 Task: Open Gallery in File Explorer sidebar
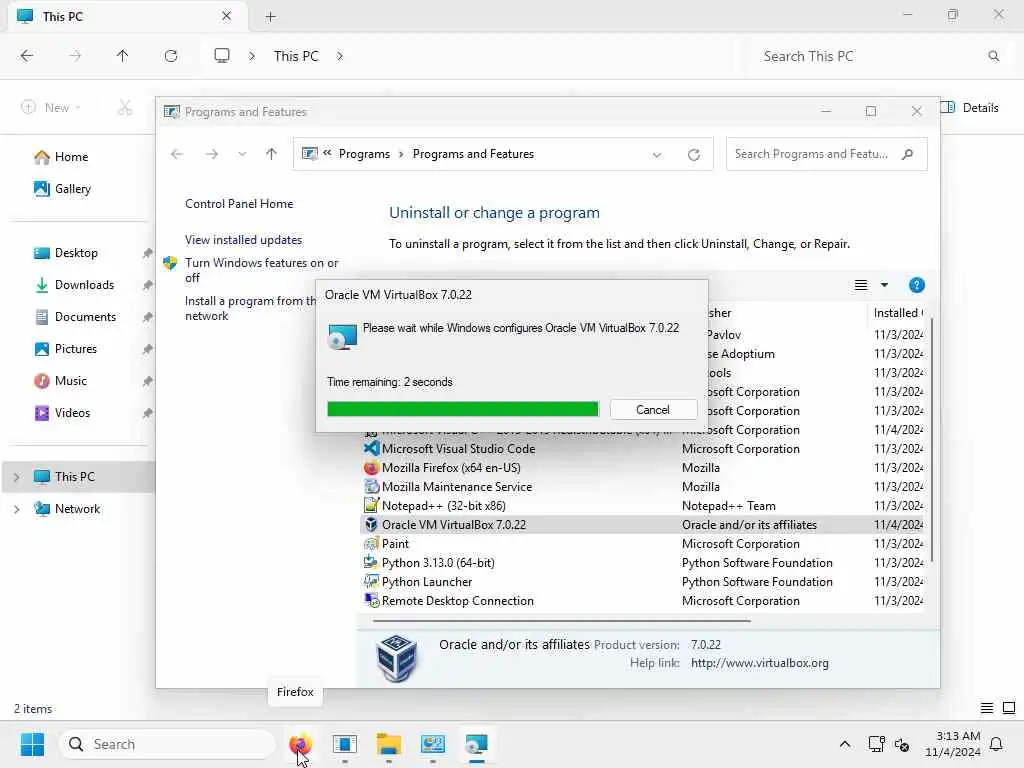click(x=72, y=189)
